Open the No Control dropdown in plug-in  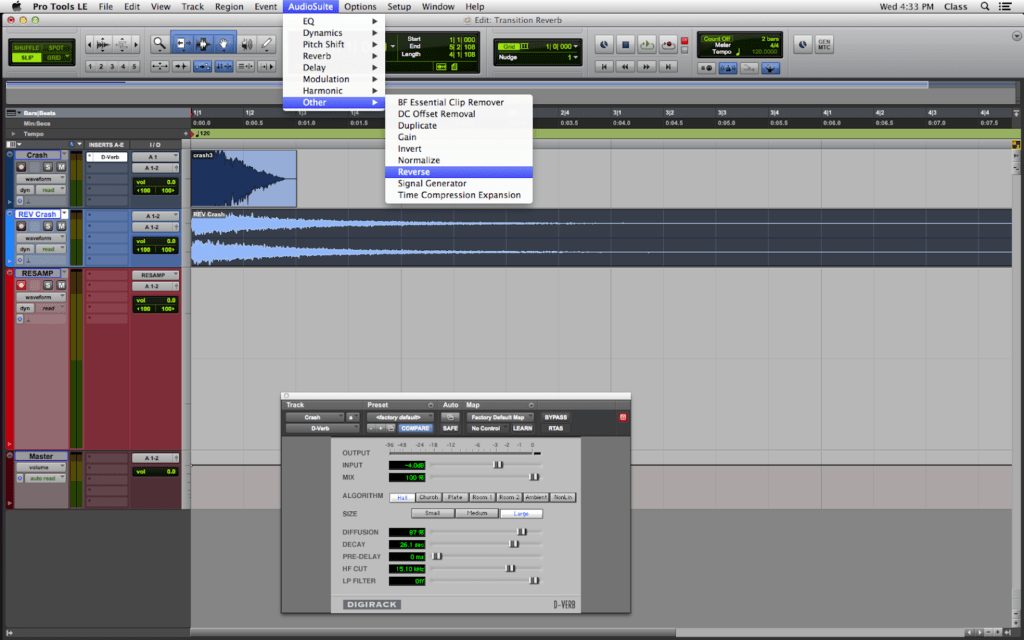coord(487,428)
